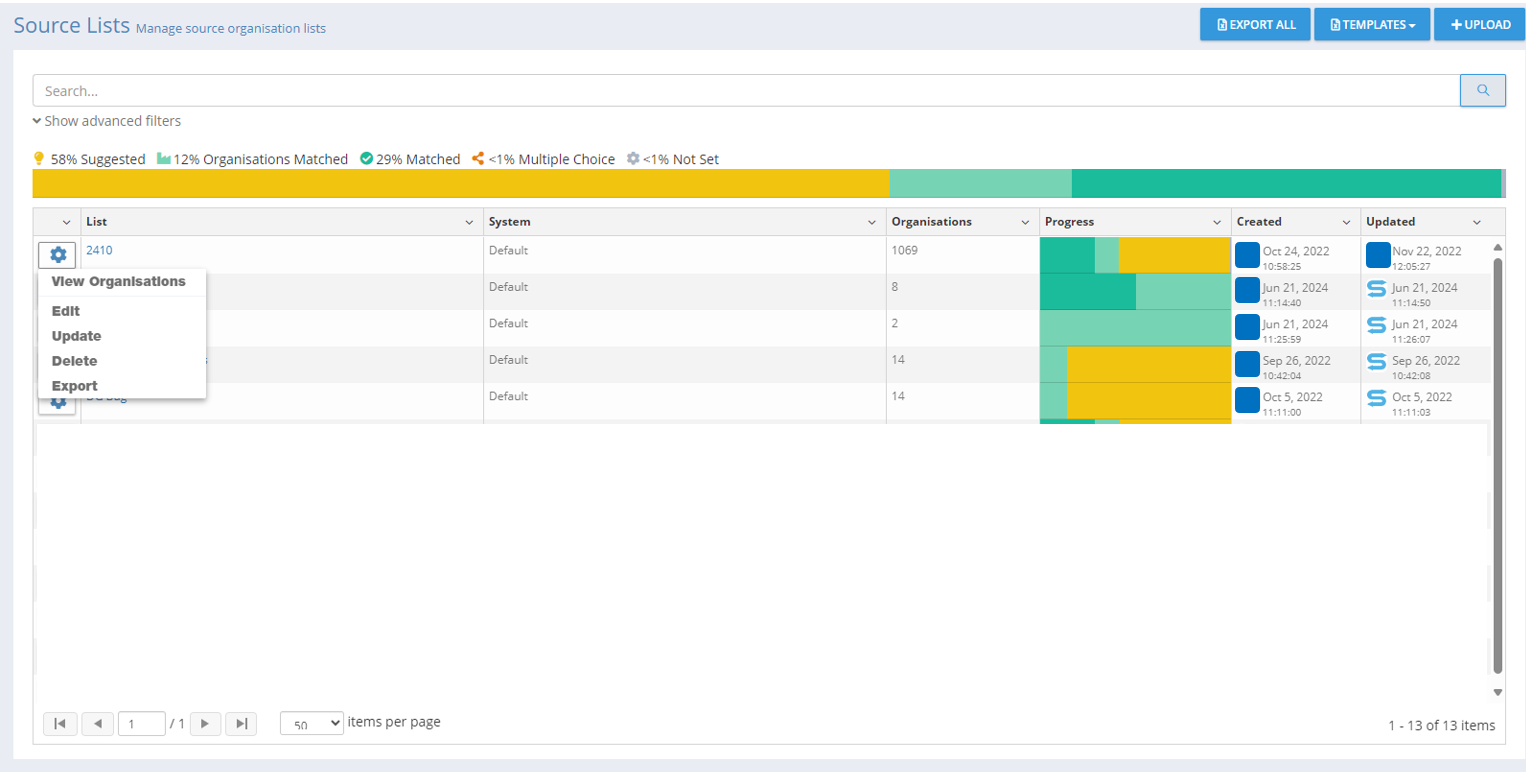1526x772 pixels.
Task: Open the Organisations column header menu
Action: point(1024,222)
